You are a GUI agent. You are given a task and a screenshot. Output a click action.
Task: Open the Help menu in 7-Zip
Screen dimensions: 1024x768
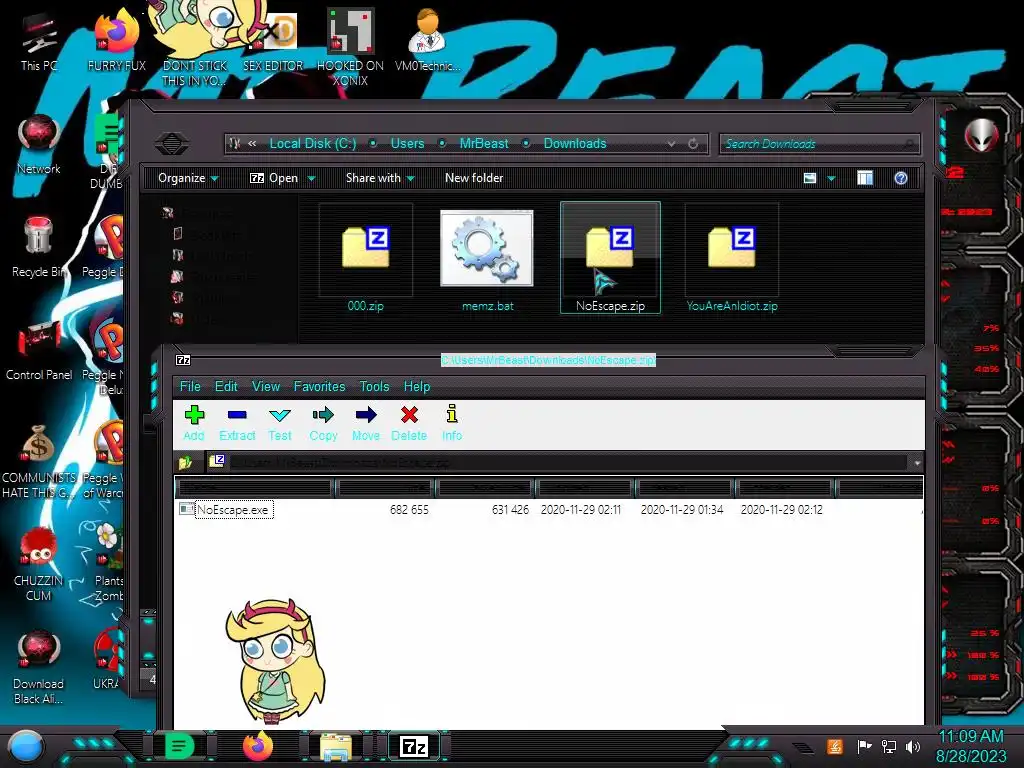(x=417, y=387)
